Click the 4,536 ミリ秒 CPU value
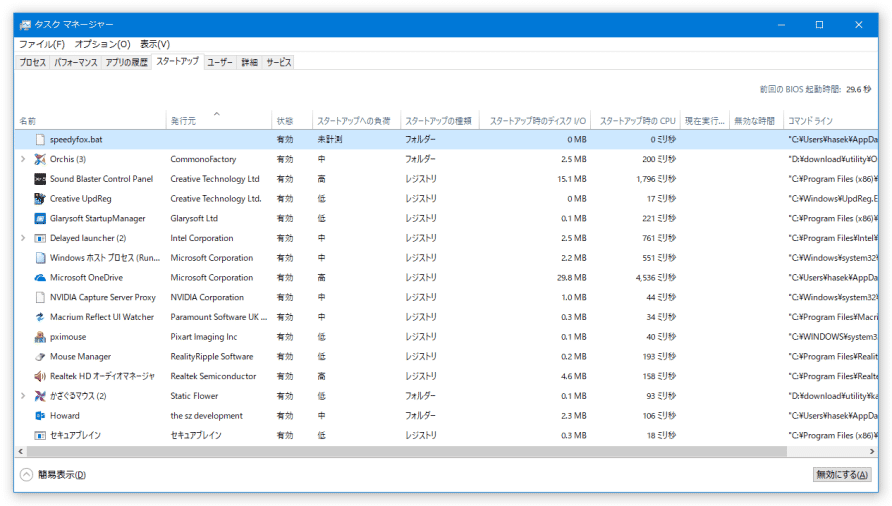 (x=655, y=278)
